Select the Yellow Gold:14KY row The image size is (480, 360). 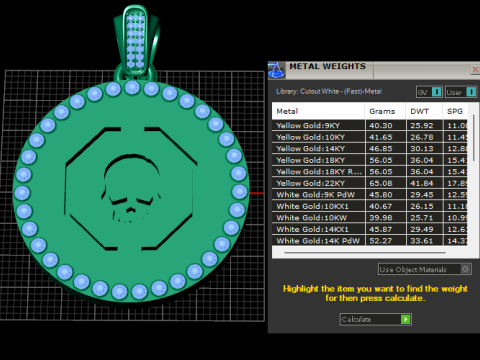coord(370,148)
